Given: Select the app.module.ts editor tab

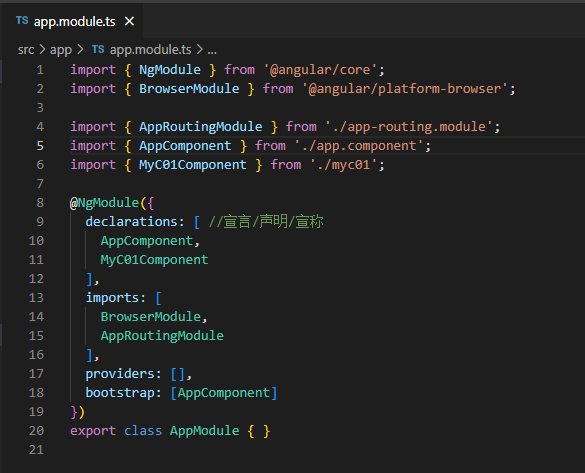Looking at the screenshot, I should tap(73, 21).
